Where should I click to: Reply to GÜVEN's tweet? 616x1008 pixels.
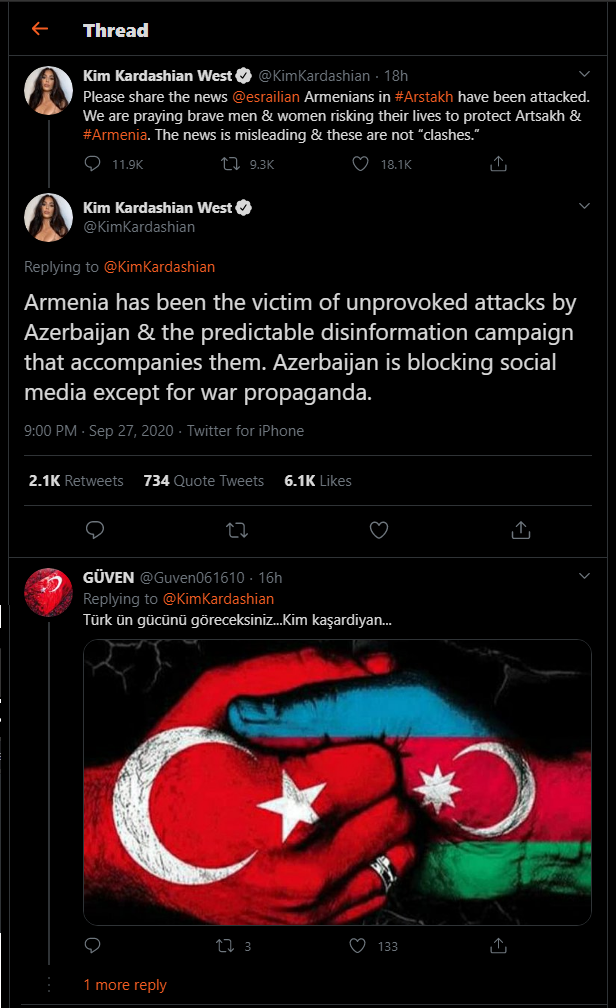click(x=93, y=945)
